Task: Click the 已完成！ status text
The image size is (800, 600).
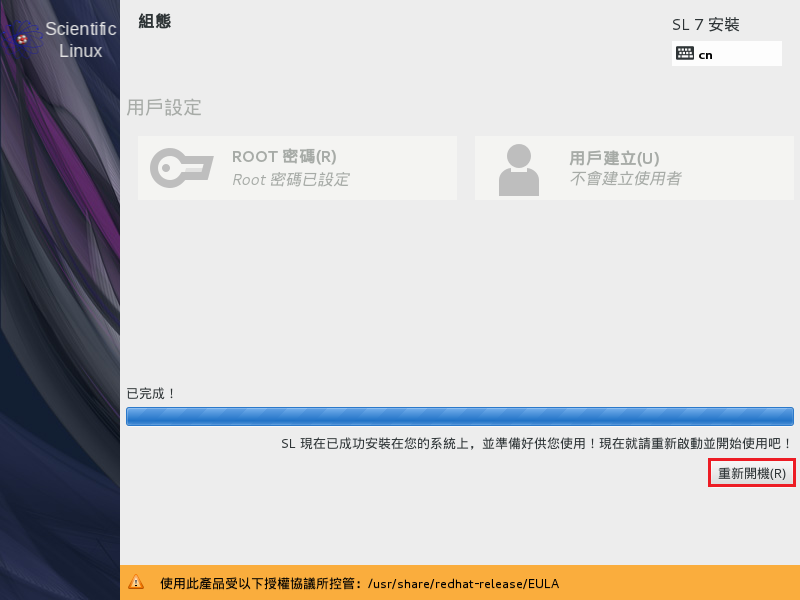Action: coord(151,393)
